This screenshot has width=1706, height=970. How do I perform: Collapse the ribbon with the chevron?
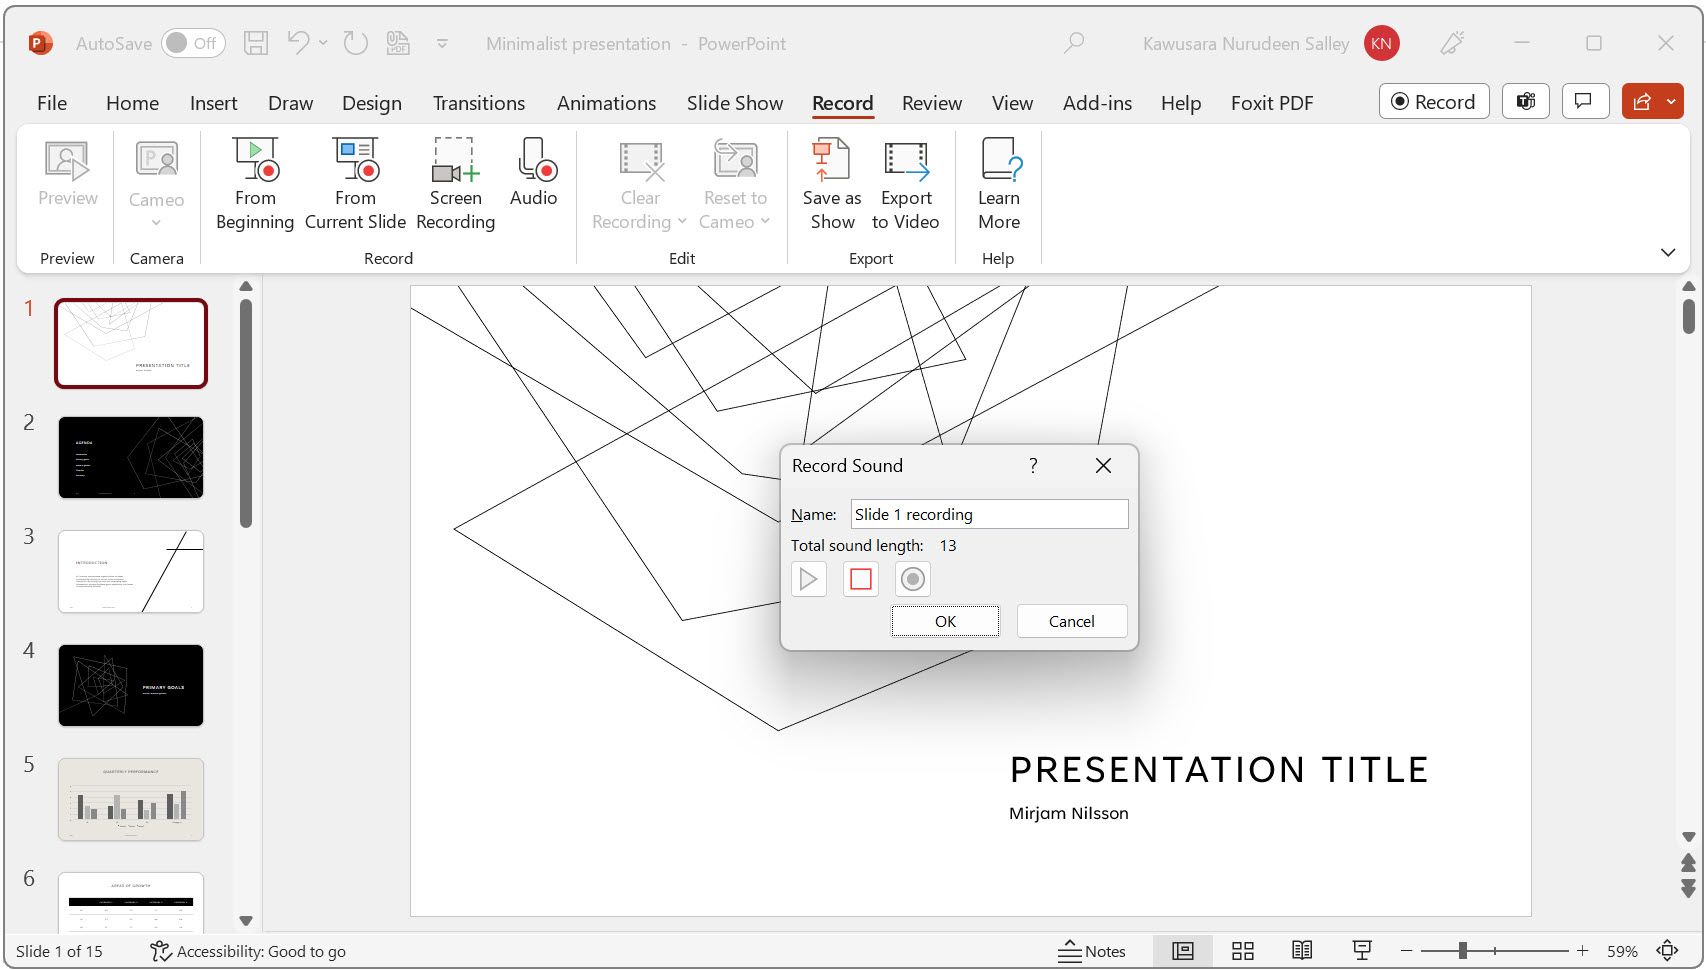click(x=1667, y=252)
